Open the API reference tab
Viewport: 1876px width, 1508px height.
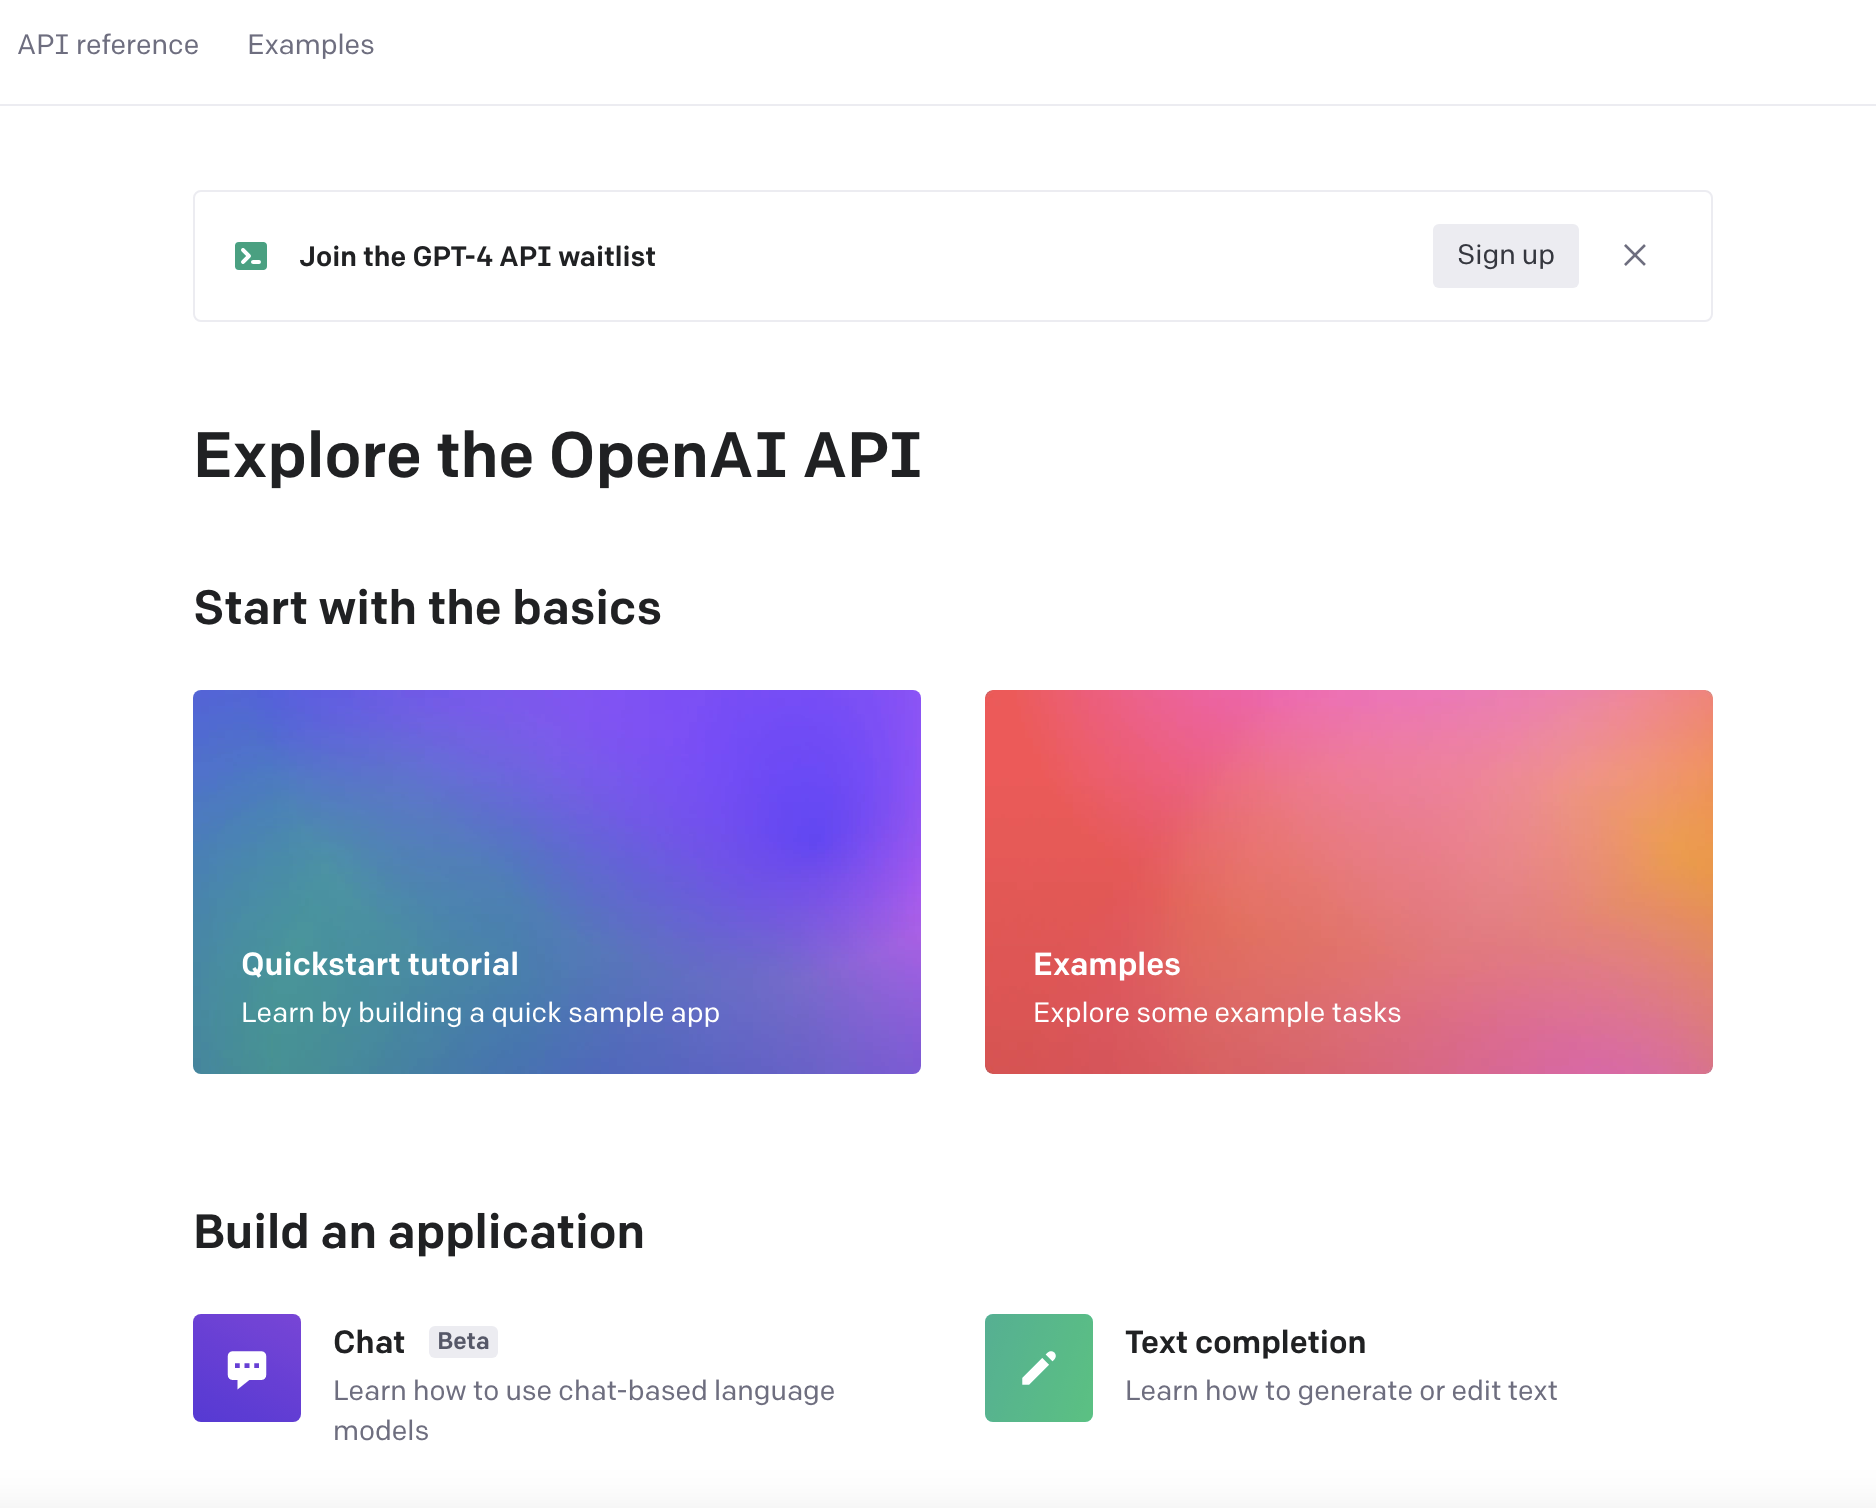coord(108,45)
